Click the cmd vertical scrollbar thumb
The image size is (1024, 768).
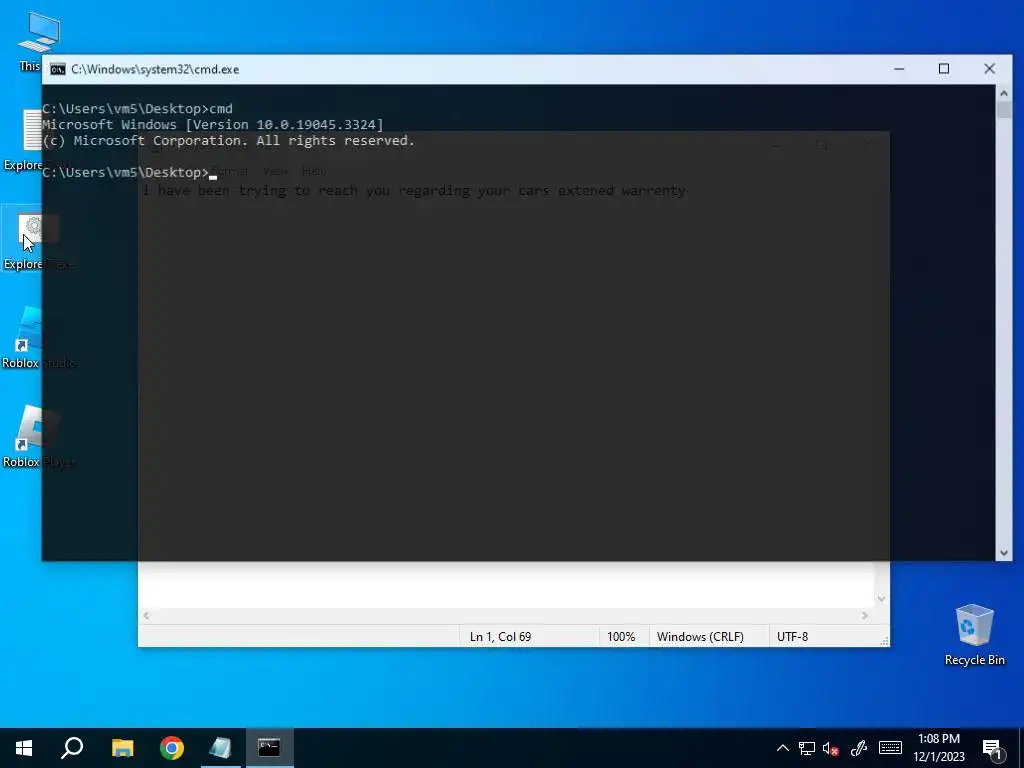click(1004, 109)
